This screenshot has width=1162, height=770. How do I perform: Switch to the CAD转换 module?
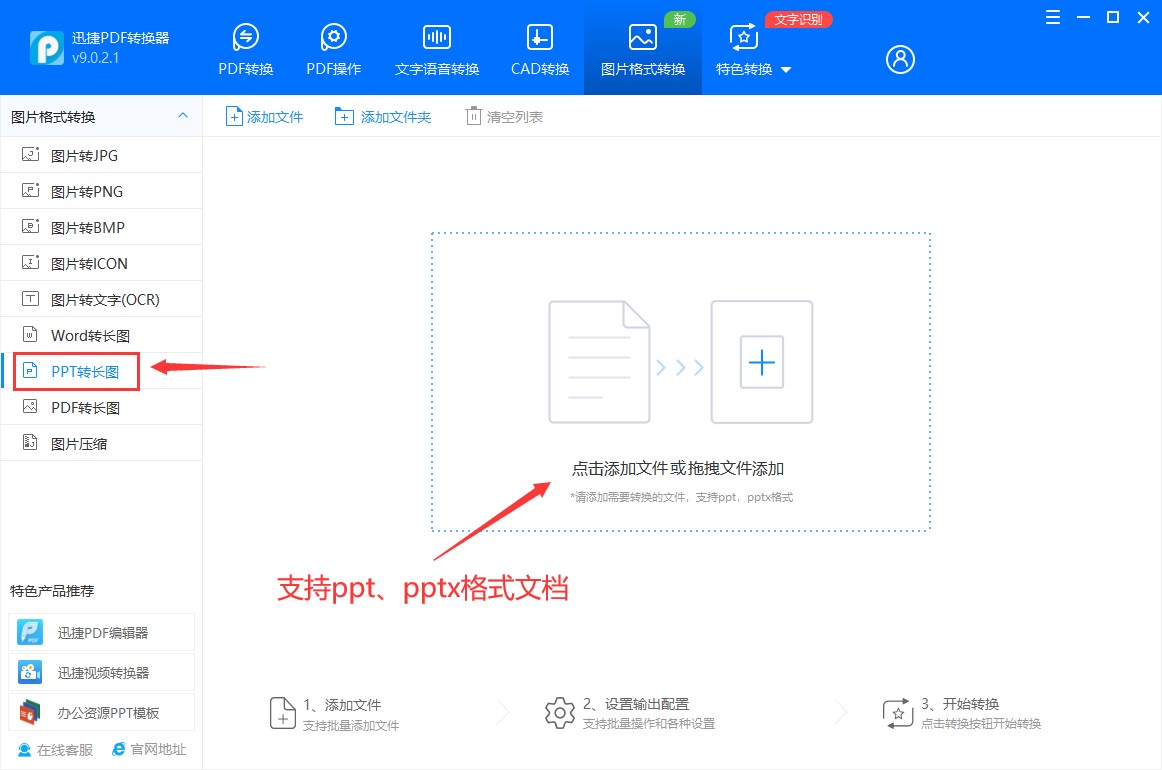click(x=538, y=47)
